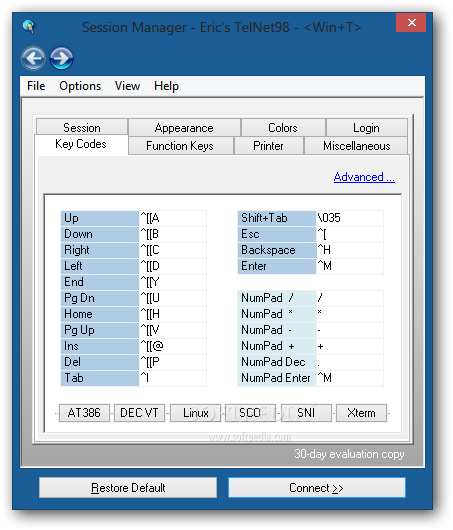Close the Session Manager window
The image size is (453, 530).
(x=411, y=23)
